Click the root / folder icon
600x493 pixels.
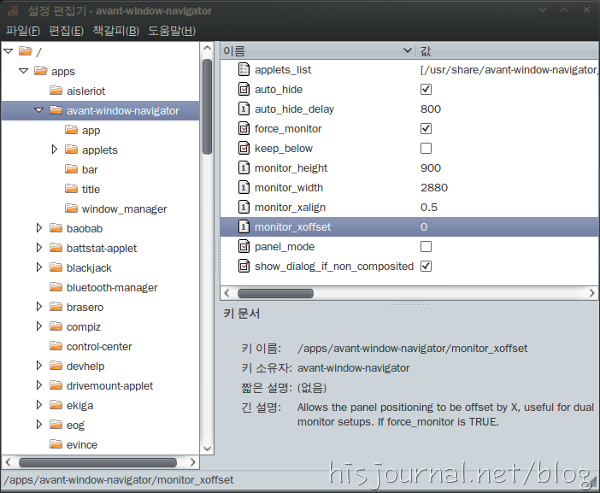click(26, 51)
